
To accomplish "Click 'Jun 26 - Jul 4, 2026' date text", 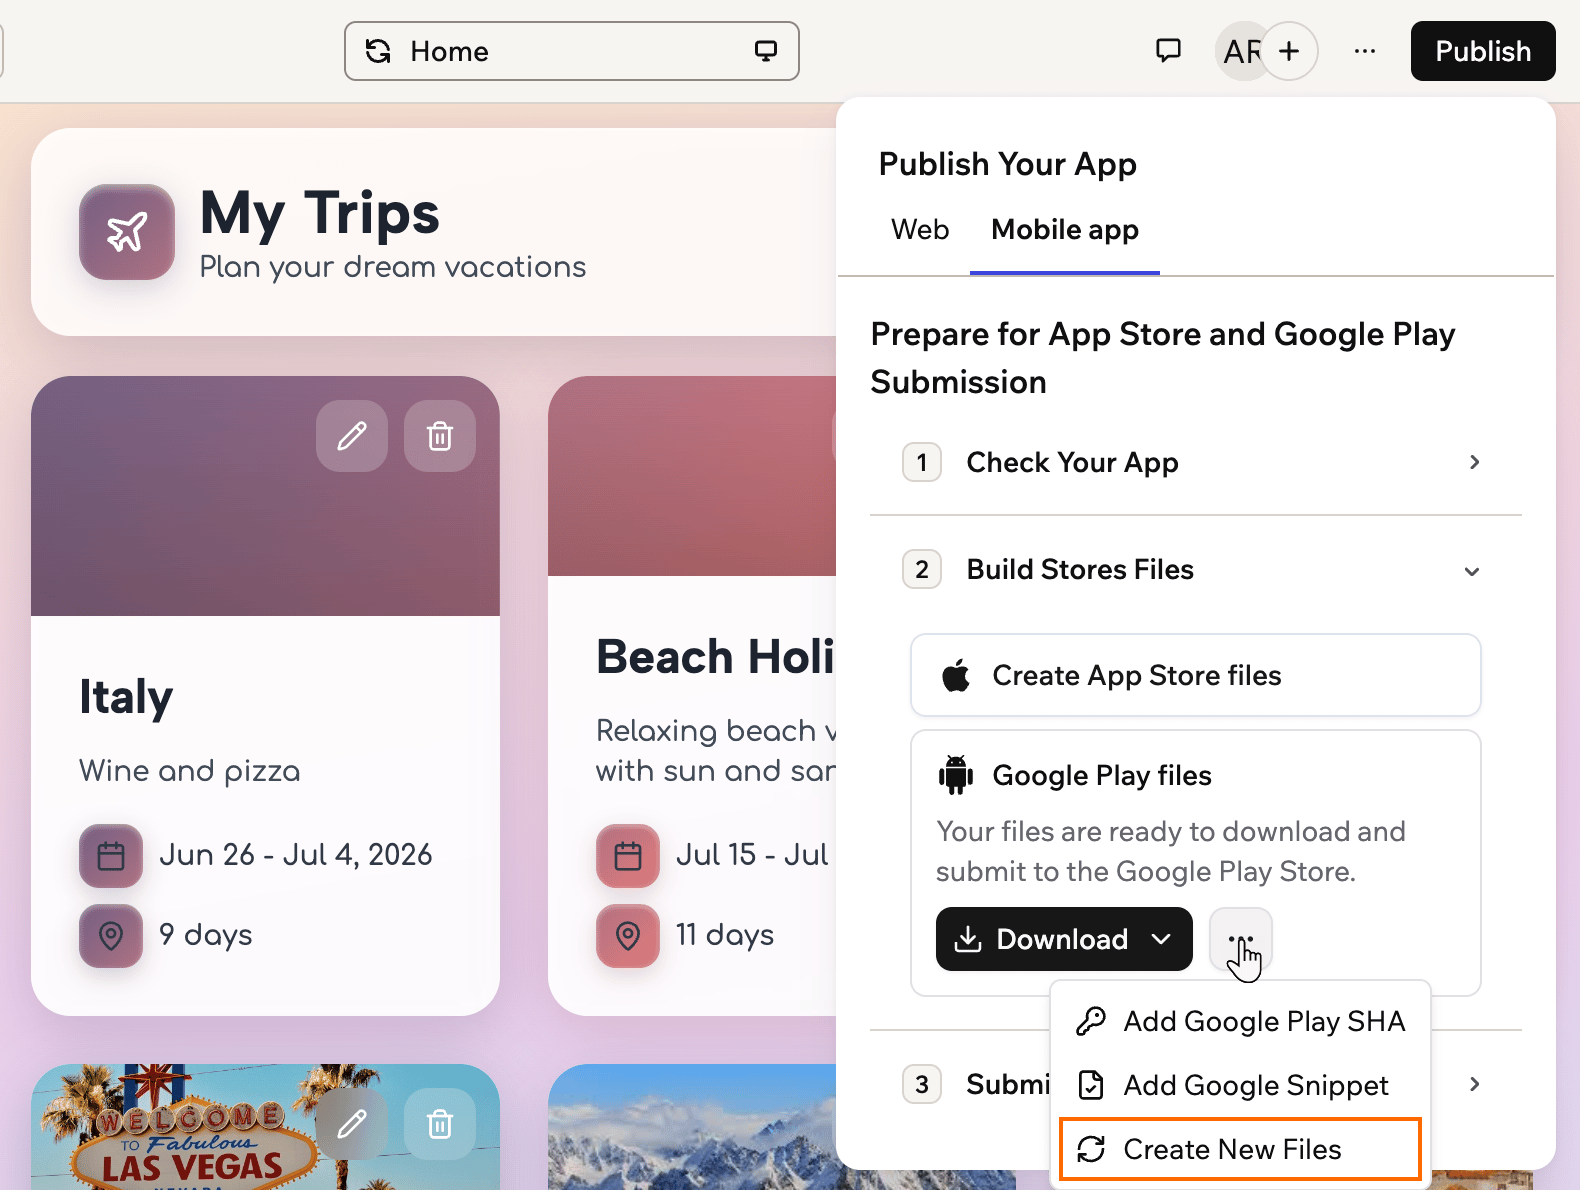I will [x=296, y=855].
